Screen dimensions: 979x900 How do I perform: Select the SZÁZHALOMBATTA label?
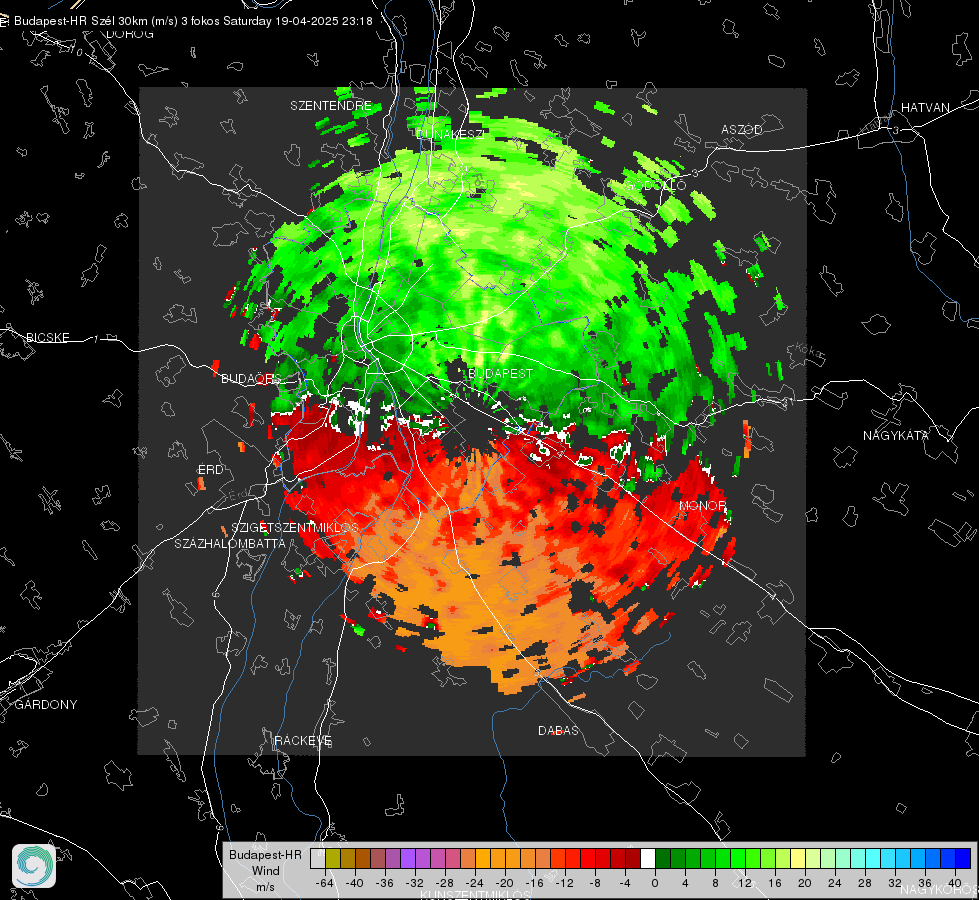230,543
